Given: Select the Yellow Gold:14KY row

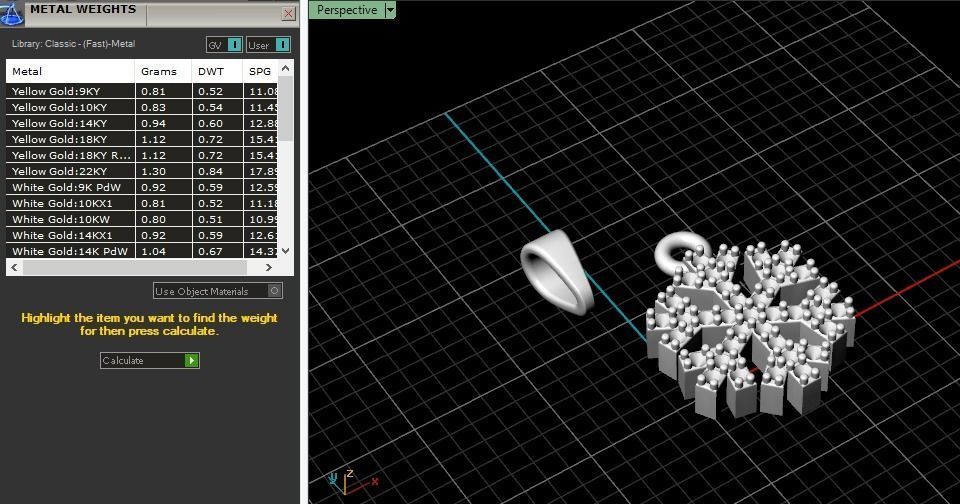Looking at the screenshot, I should coord(142,123).
